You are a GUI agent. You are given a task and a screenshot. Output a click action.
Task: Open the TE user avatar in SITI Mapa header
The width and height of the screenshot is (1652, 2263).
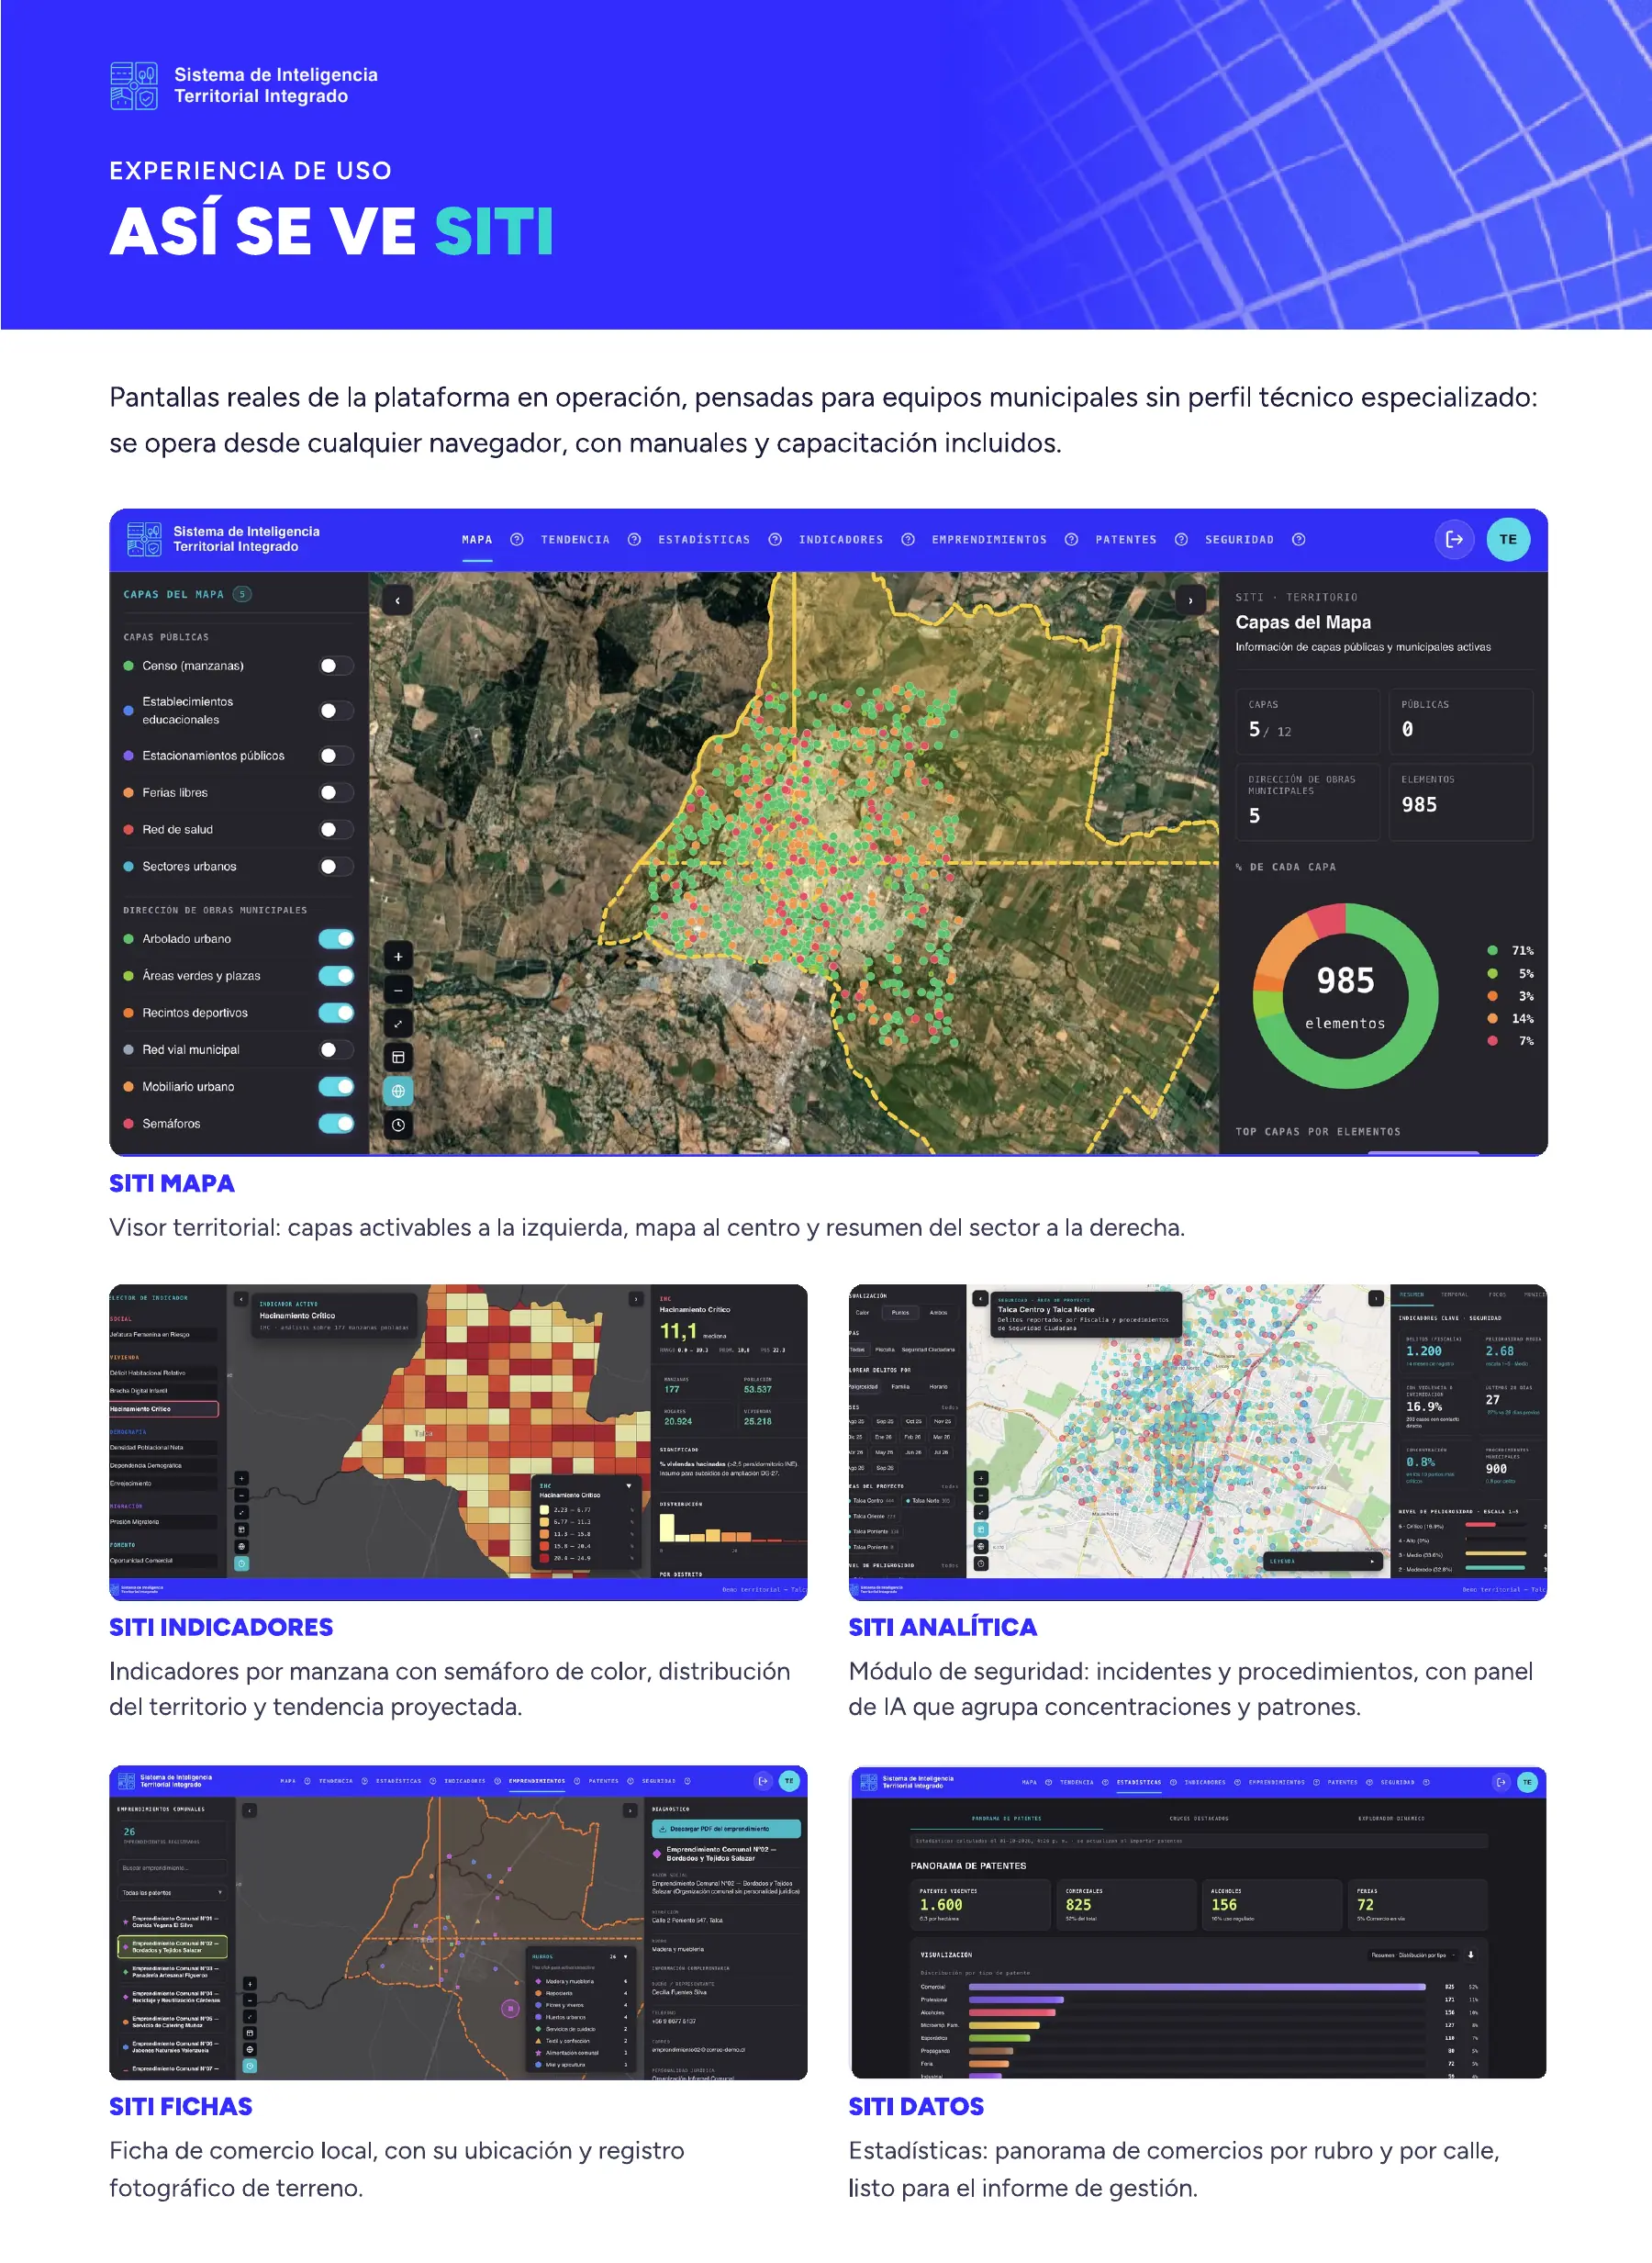(1508, 539)
